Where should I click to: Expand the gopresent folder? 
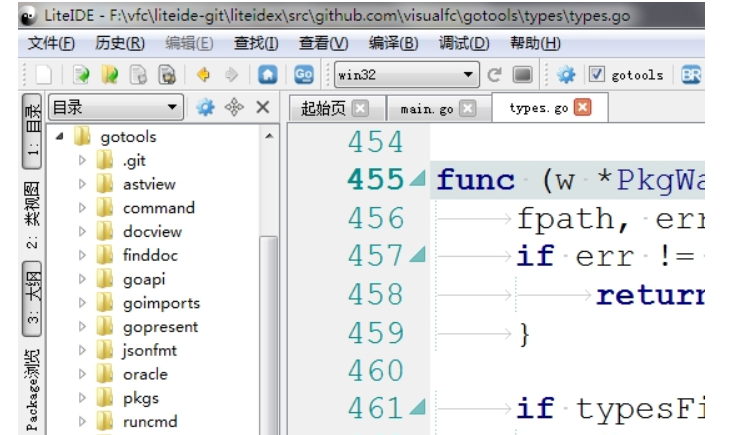pos(82,326)
